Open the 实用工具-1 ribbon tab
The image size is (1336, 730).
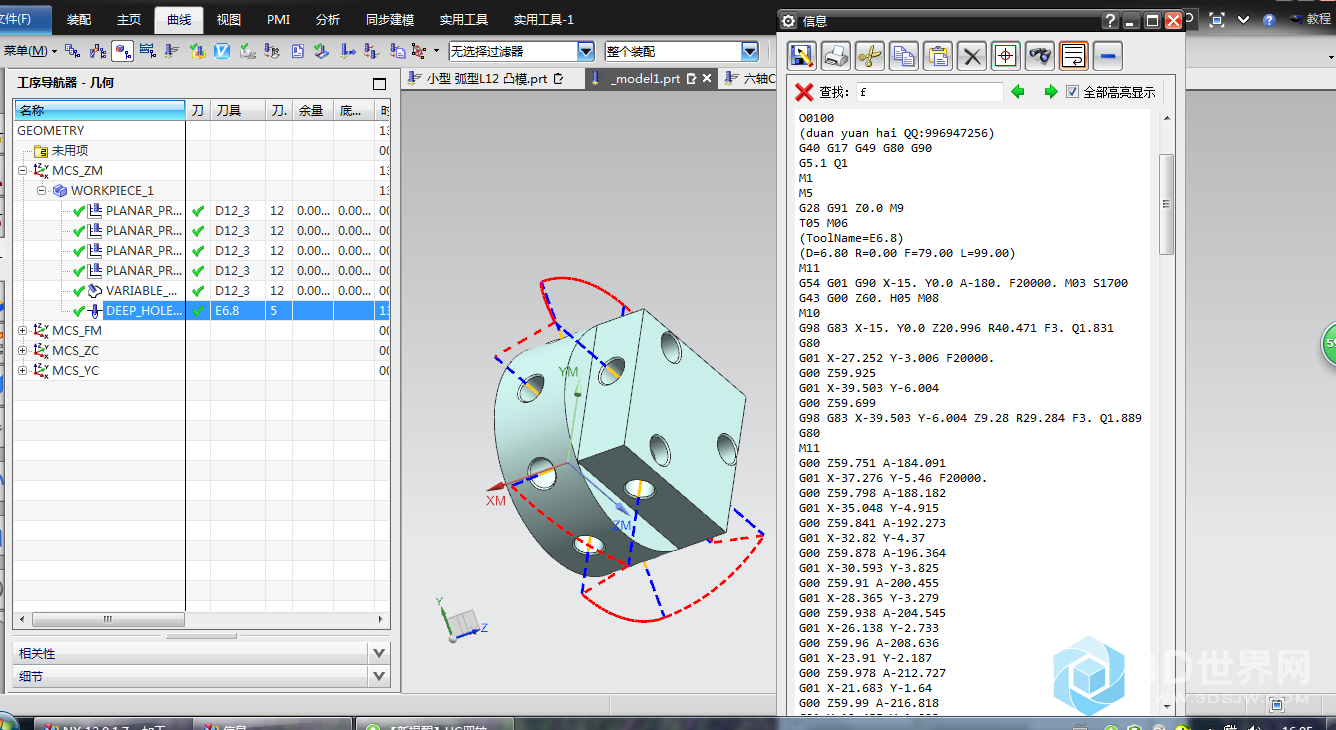tap(544, 19)
